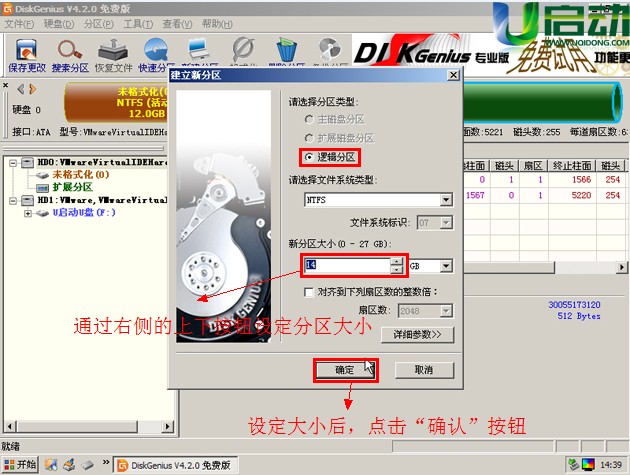Go to previous disk with left arrow
Viewport: 630px width, 475px height.
[x=21, y=89]
